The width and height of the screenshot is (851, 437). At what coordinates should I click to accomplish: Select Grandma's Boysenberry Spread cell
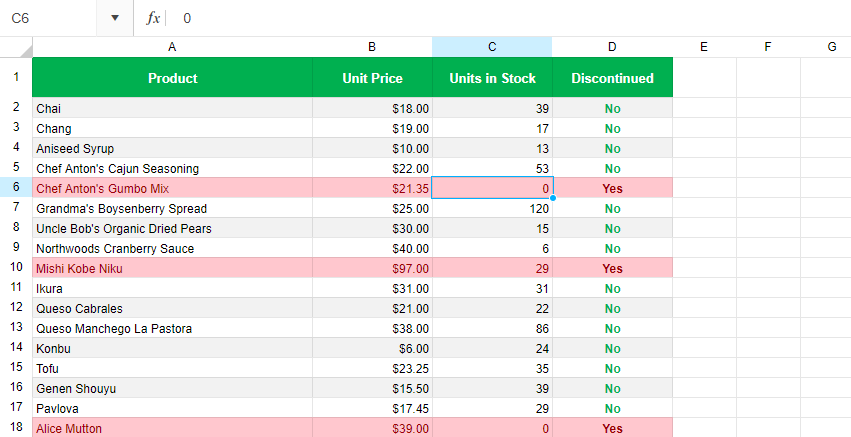pyautogui.click(x=172, y=208)
